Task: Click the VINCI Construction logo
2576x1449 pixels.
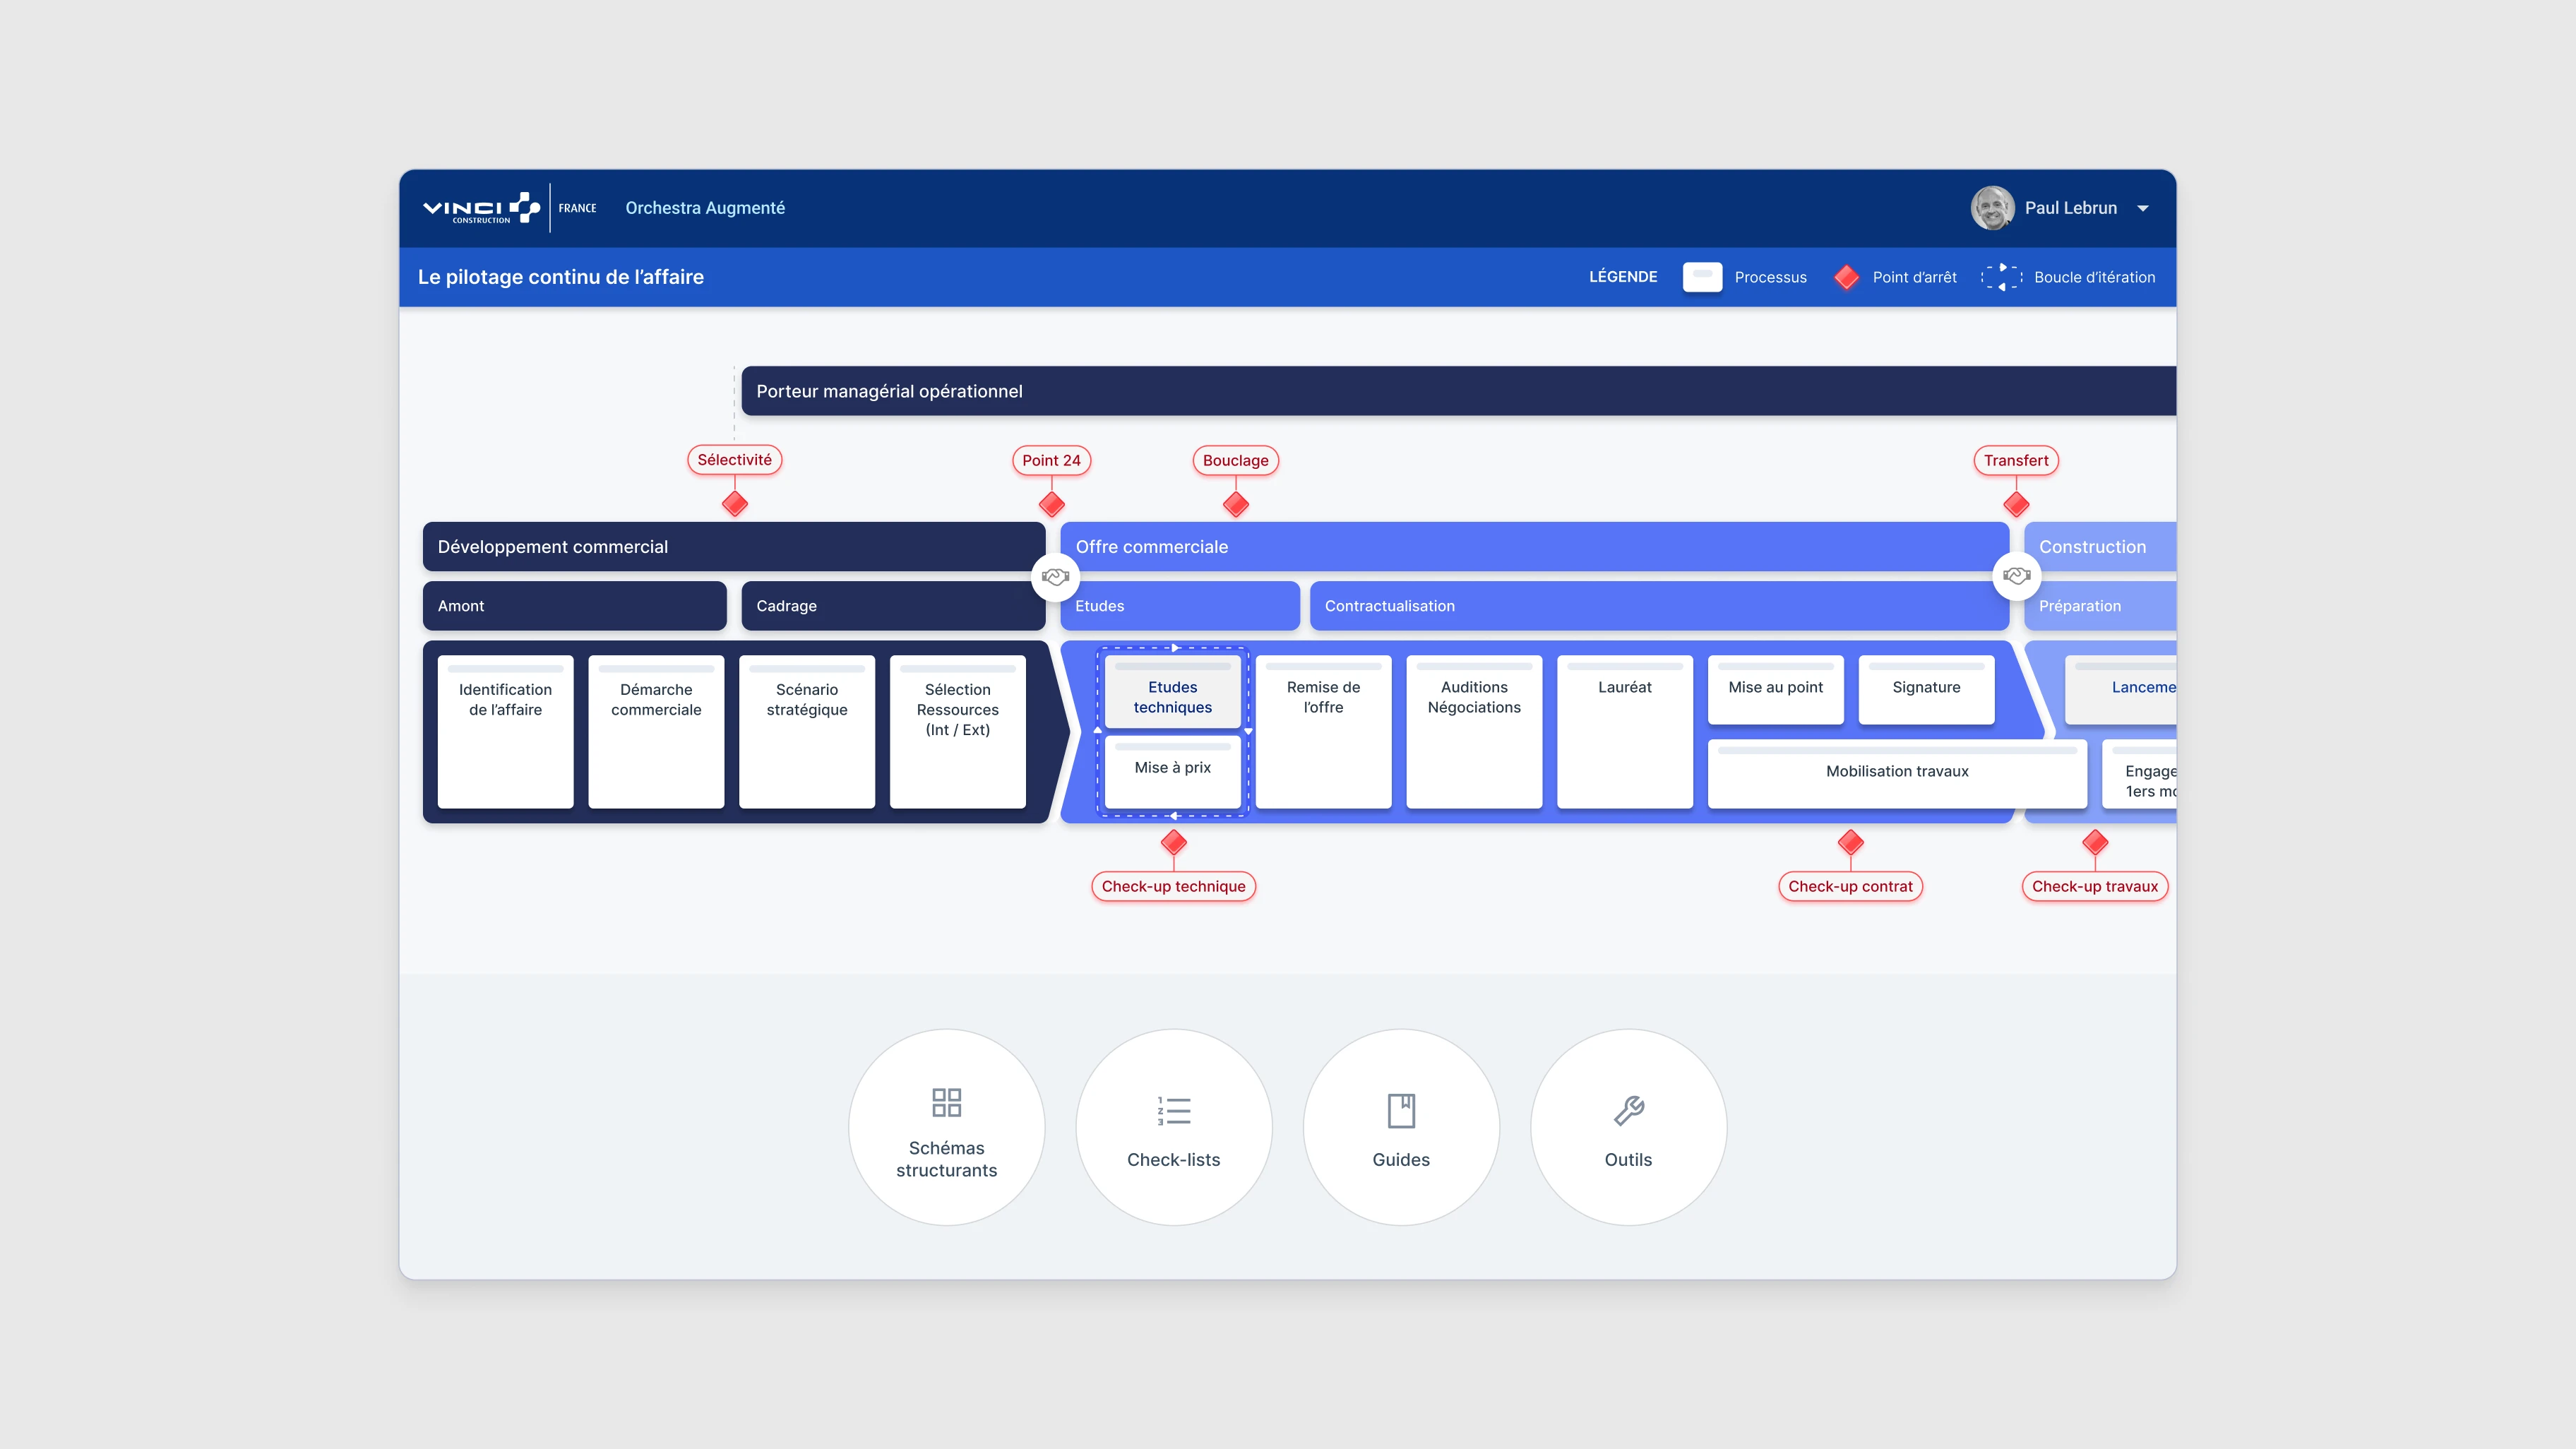Action: (481, 207)
